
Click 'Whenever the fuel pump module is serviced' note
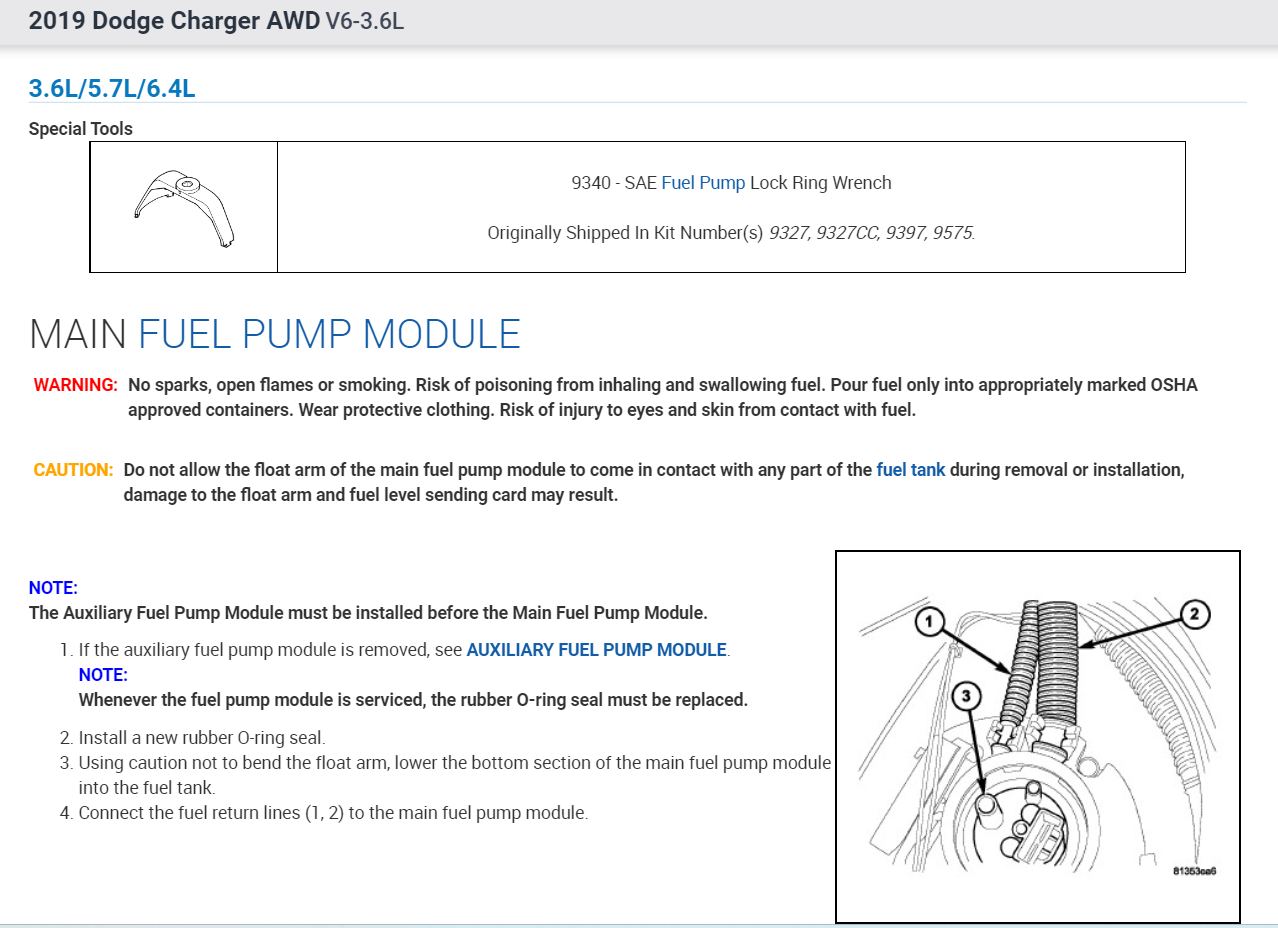(413, 700)
